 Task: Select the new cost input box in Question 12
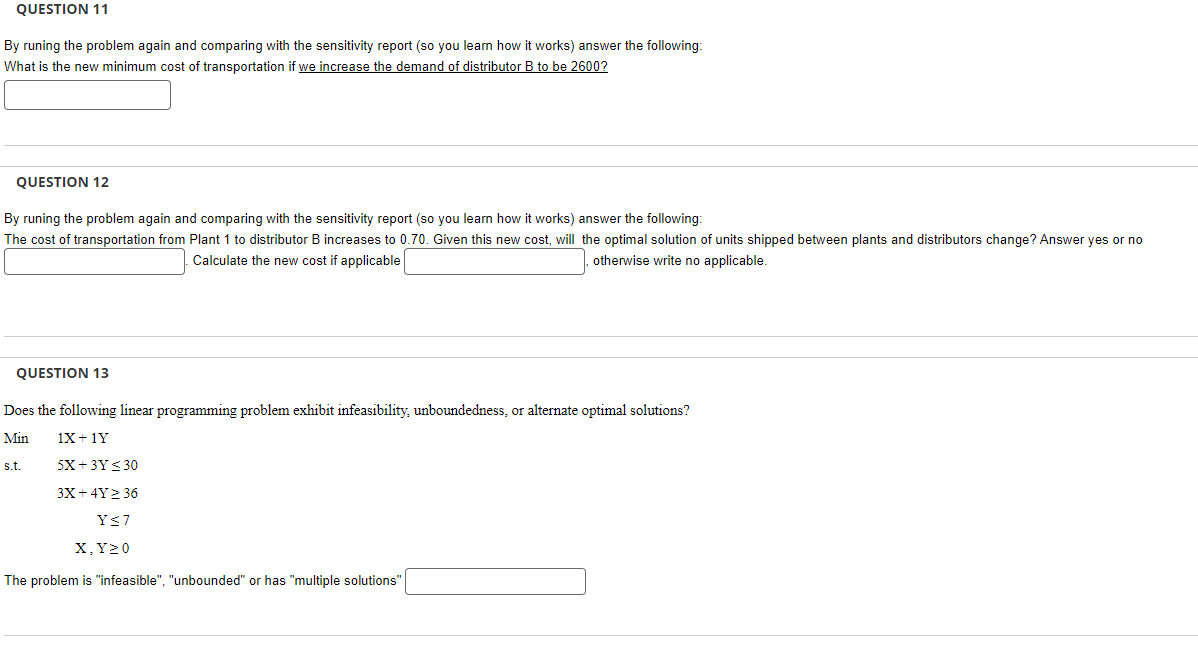click(494, 261)
